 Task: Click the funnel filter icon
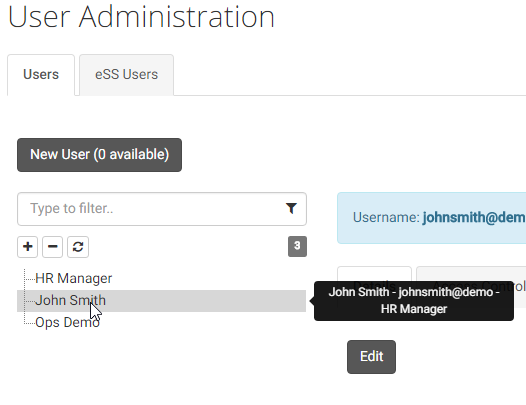click(x=291, y=208)
